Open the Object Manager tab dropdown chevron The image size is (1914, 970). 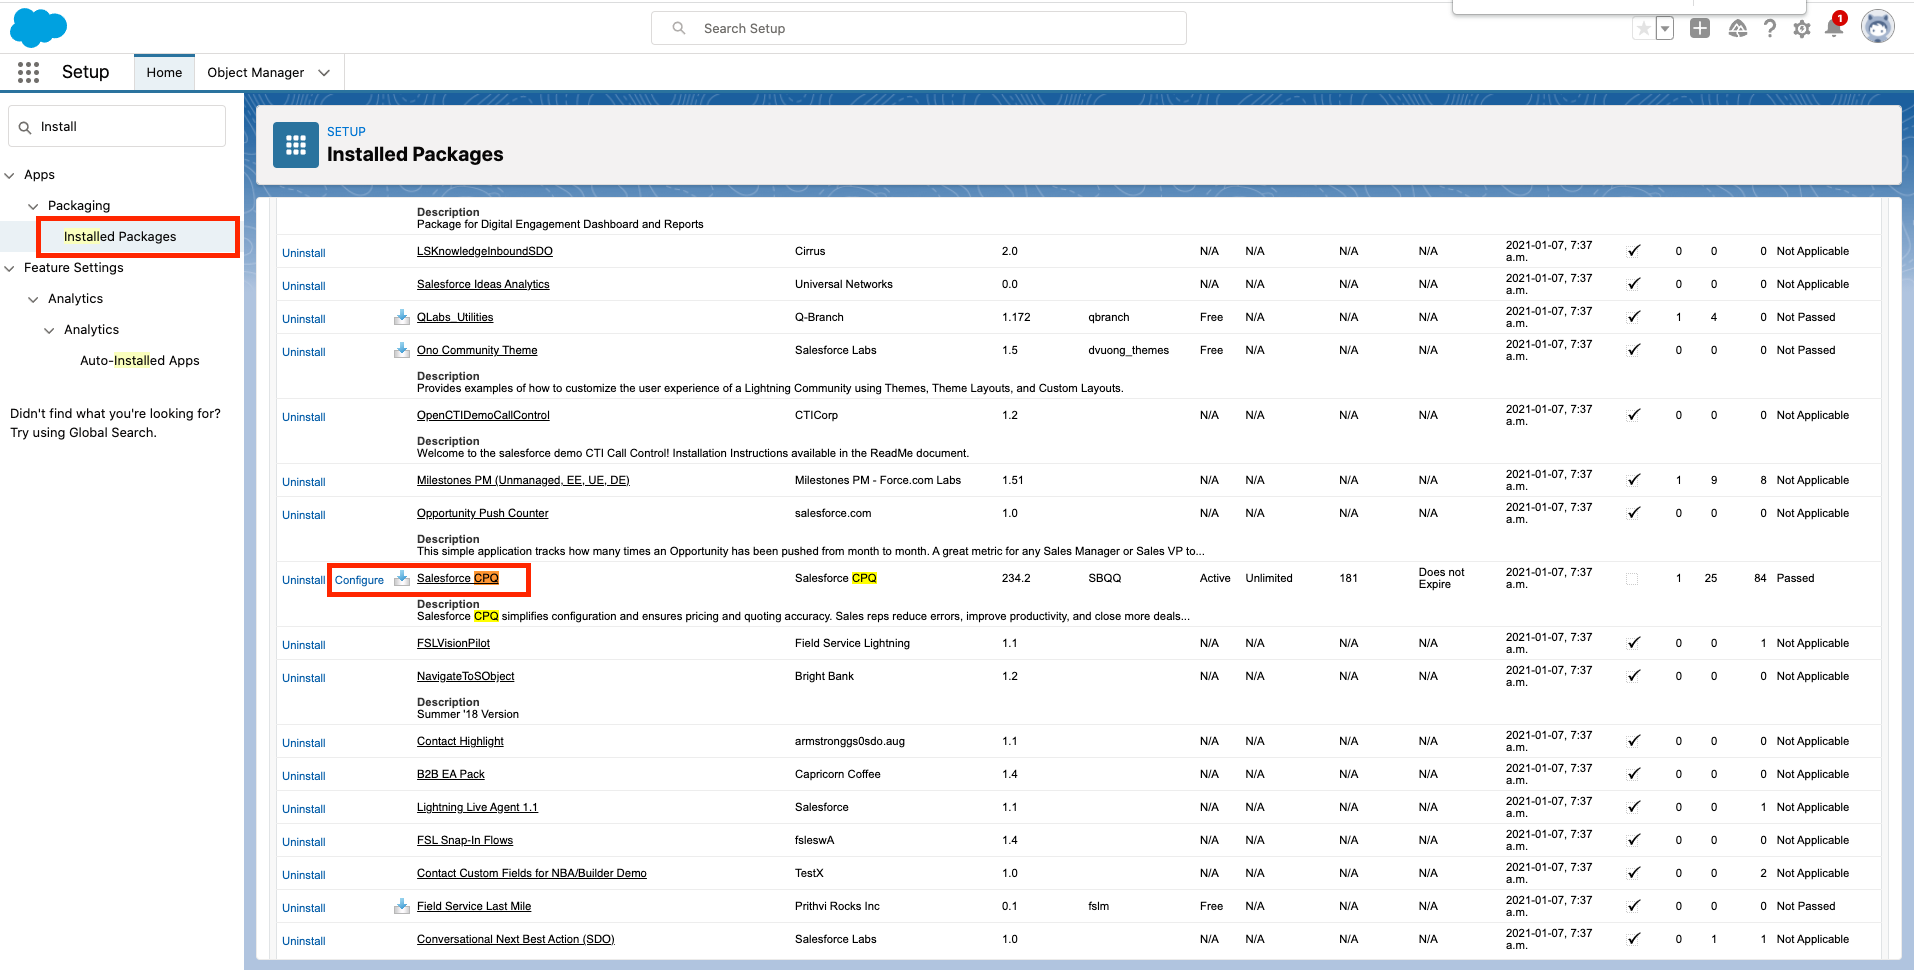click(x=324, y=72)
